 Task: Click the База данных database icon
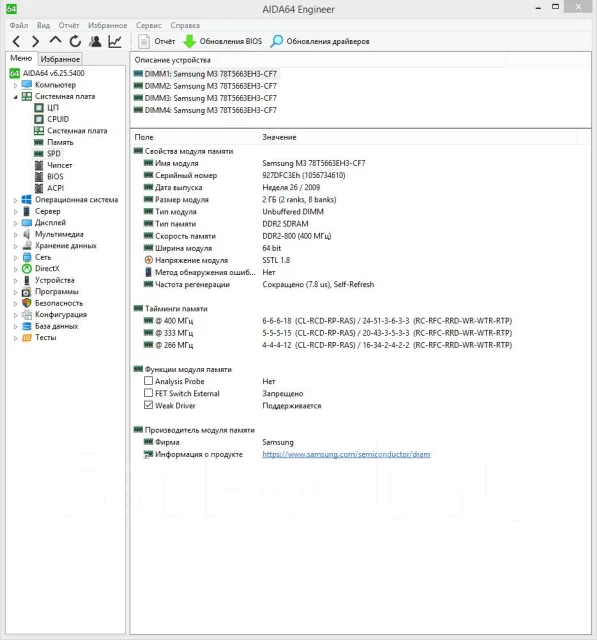tap(27, 326)
